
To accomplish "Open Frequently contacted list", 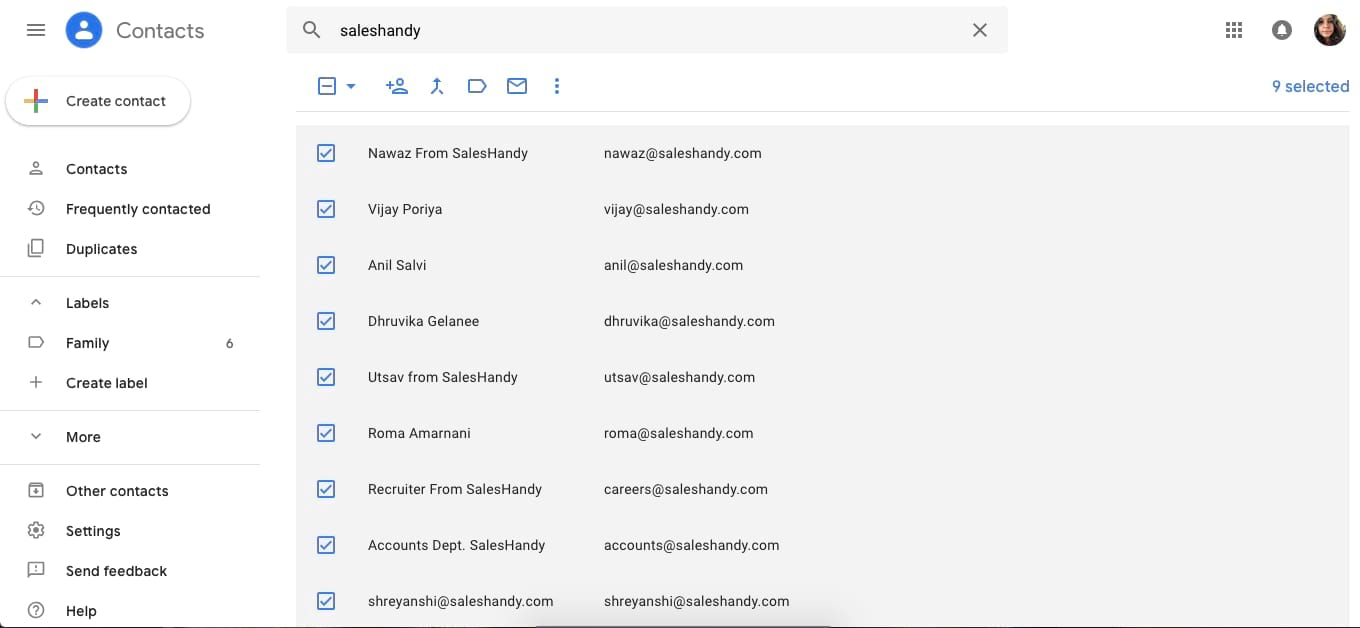I will pos(138,209).
